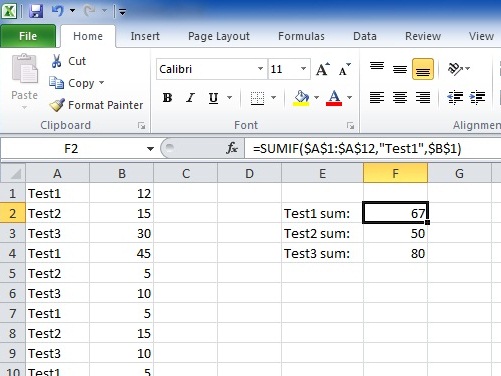Click the Excel application icon

(9, 11)
